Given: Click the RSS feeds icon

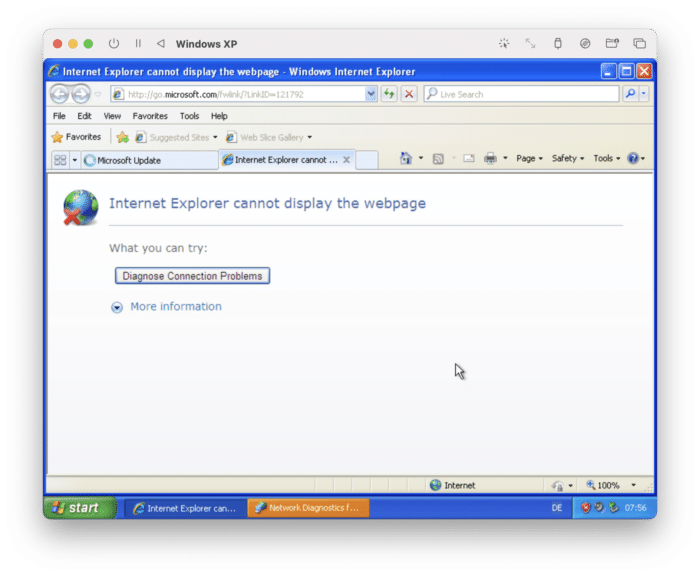Looking at the screenshot, I should click(438, 159).
